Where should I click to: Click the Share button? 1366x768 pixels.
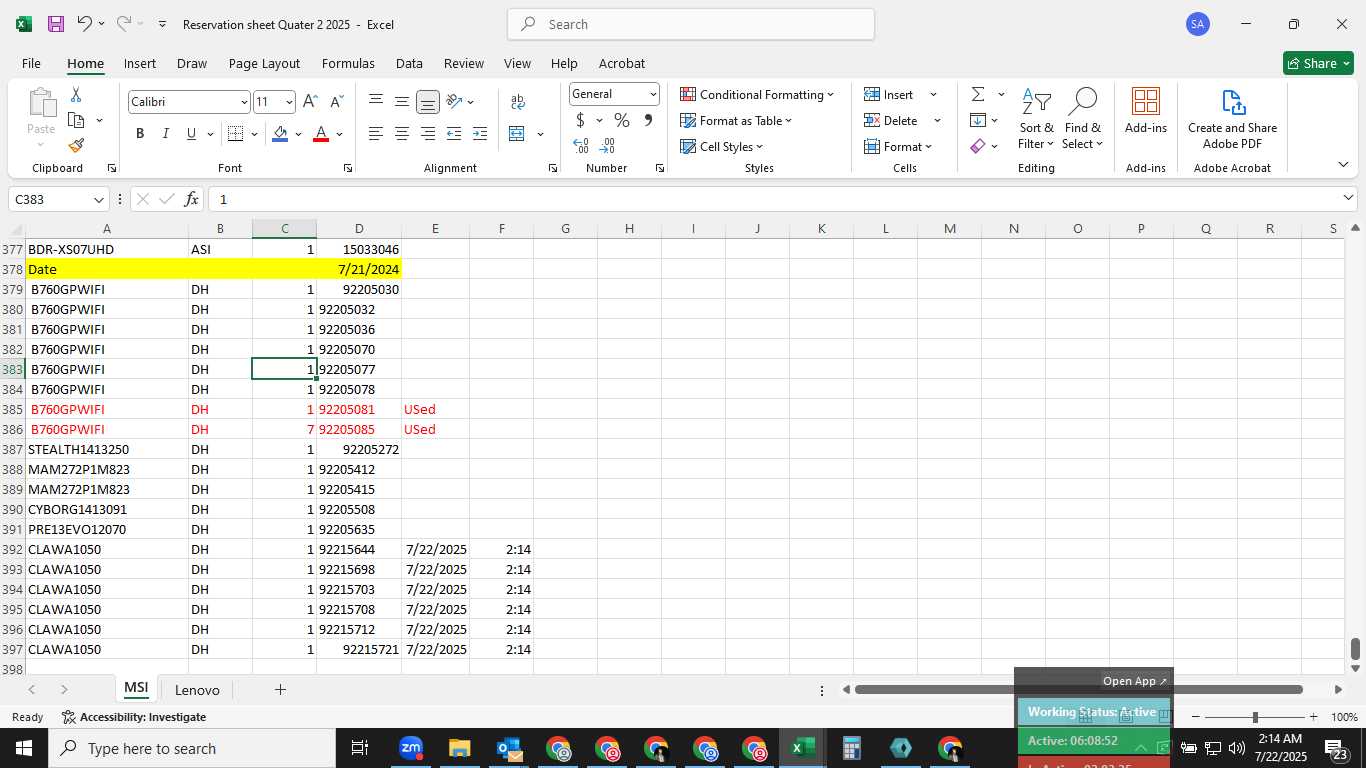coord(1318,63)
